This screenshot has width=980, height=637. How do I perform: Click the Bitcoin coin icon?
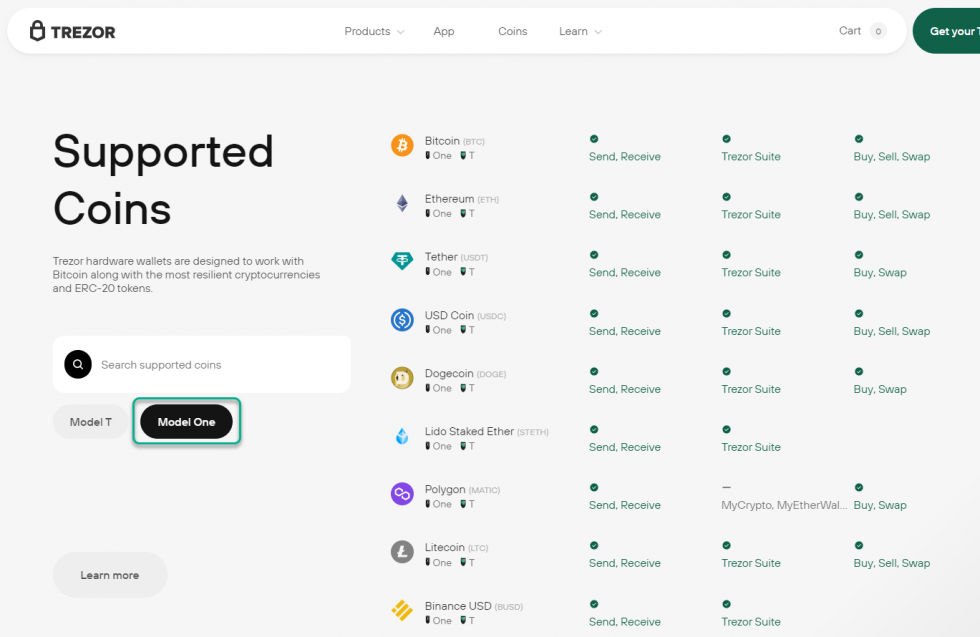pyautogui.click(x=402, y=146)
